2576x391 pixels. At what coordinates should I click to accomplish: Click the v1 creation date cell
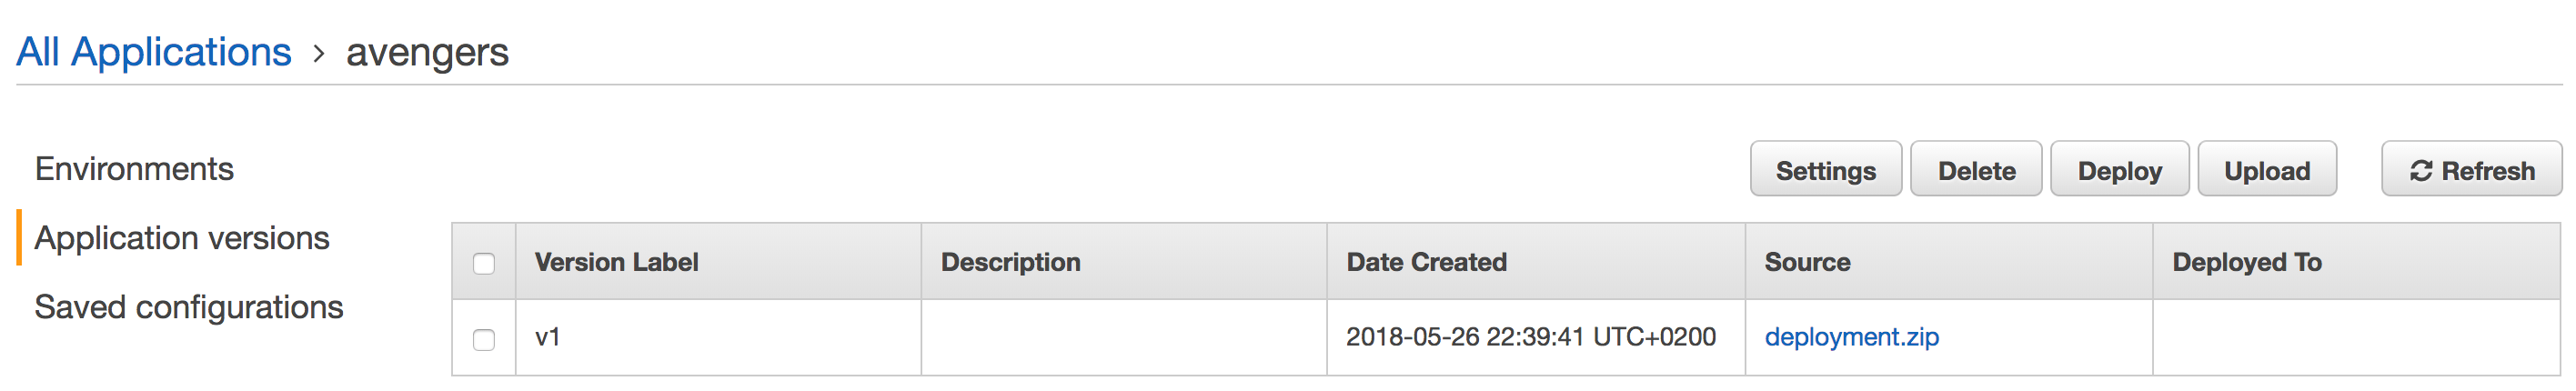click(x=1536, y=338)
